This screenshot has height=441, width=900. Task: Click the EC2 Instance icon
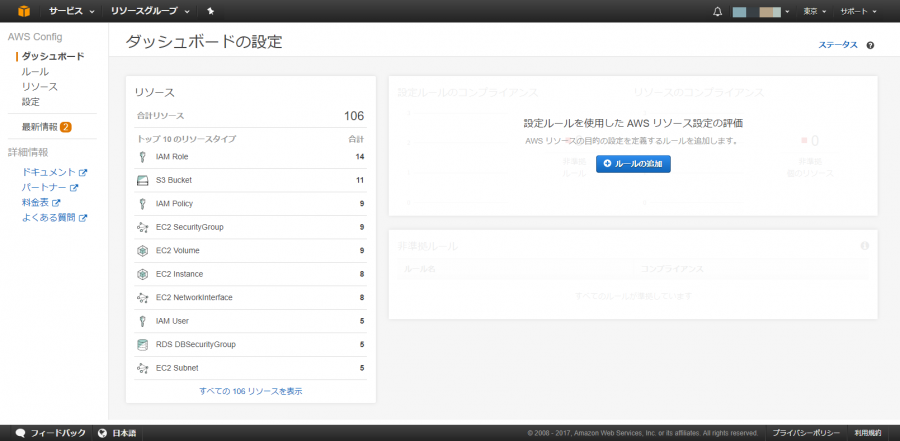point(142,274)
